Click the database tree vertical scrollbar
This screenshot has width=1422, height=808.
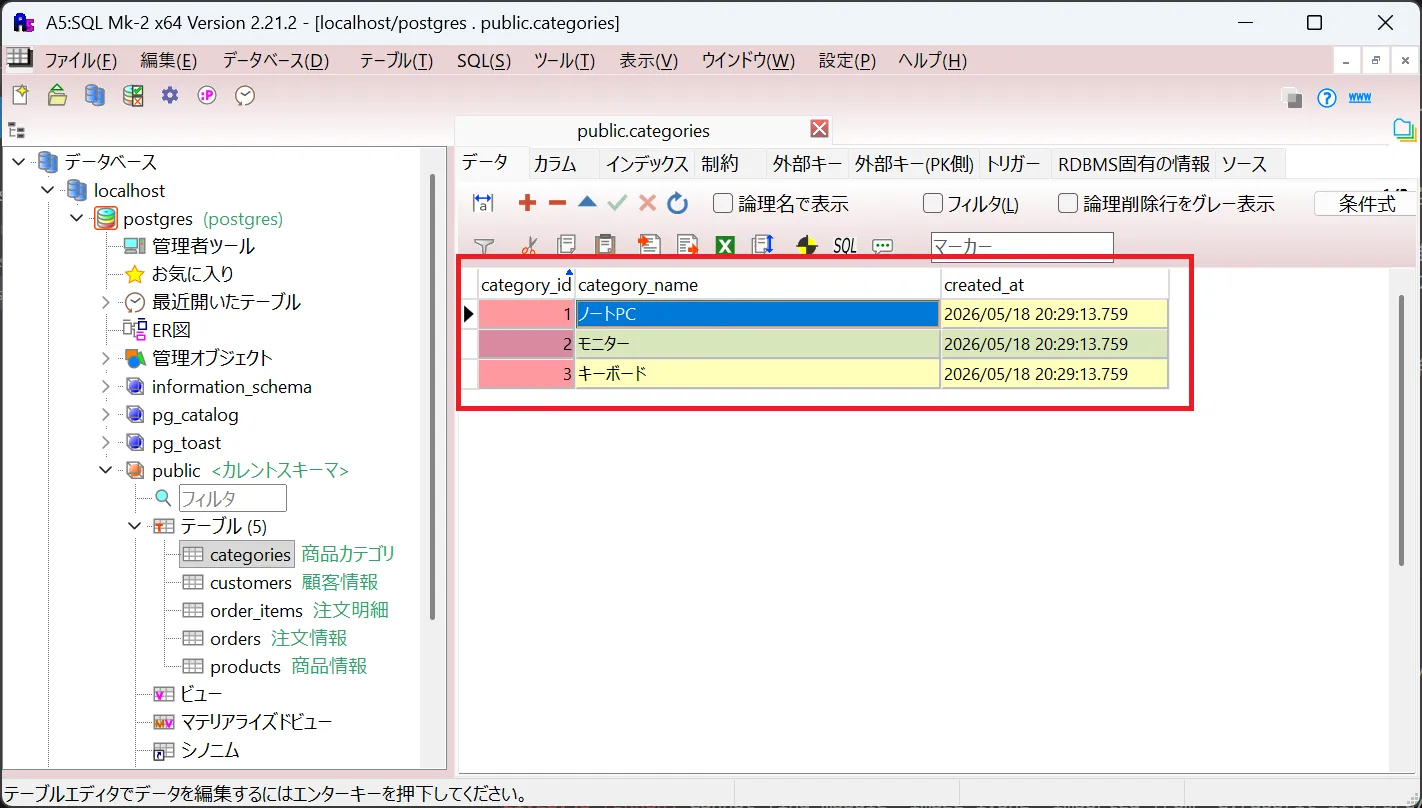pos(432,397)
